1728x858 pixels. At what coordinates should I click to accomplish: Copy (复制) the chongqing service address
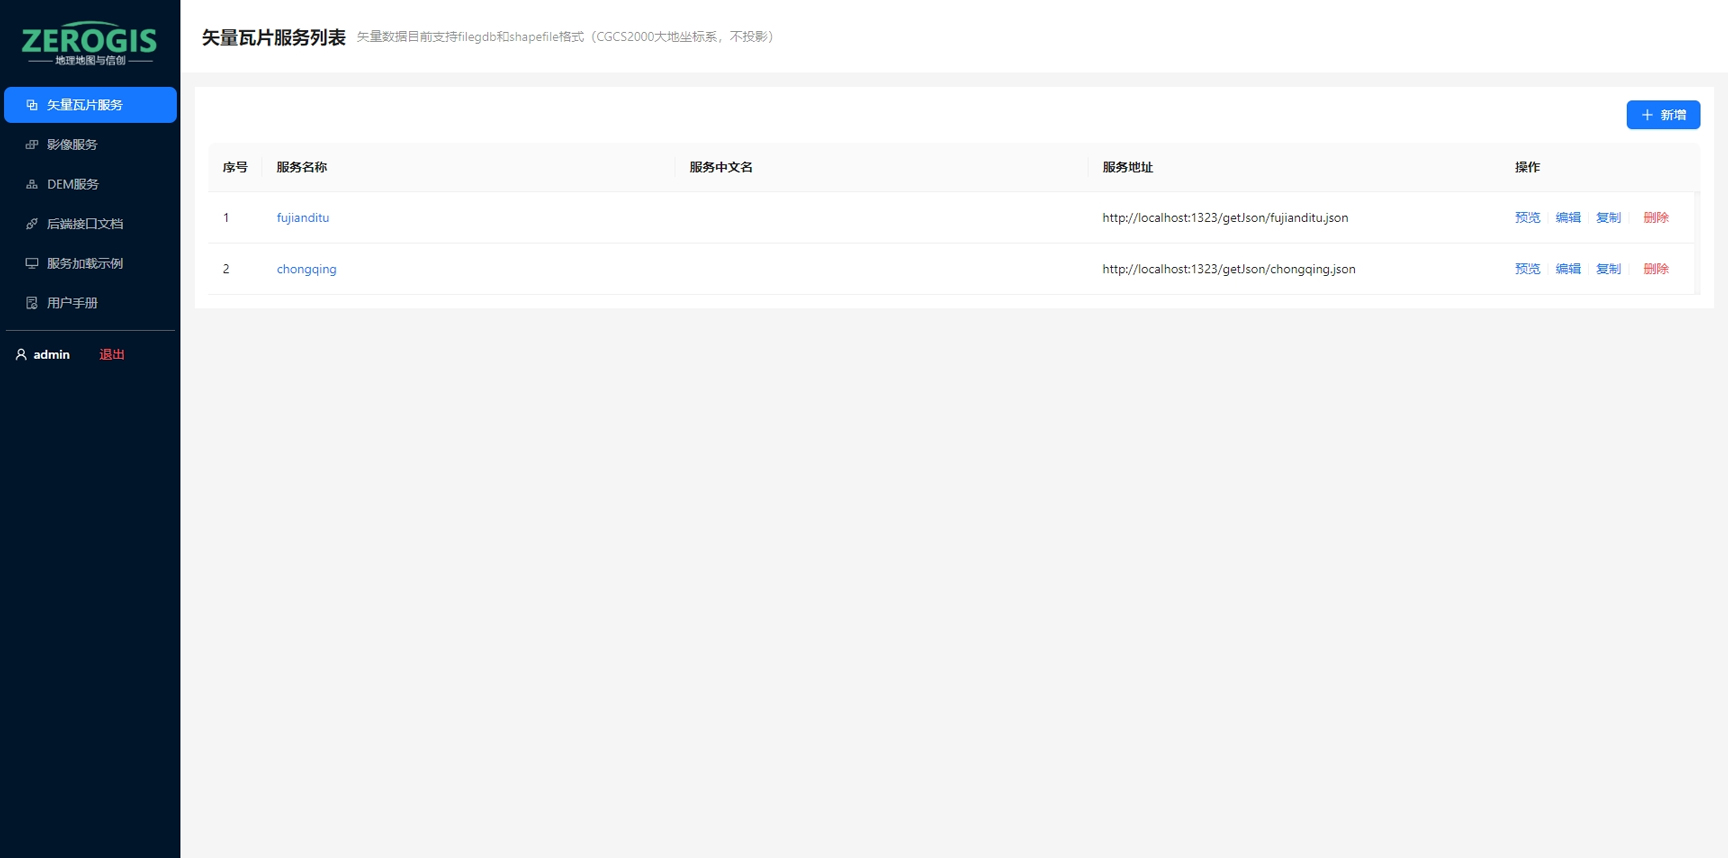click(1608, 269)
